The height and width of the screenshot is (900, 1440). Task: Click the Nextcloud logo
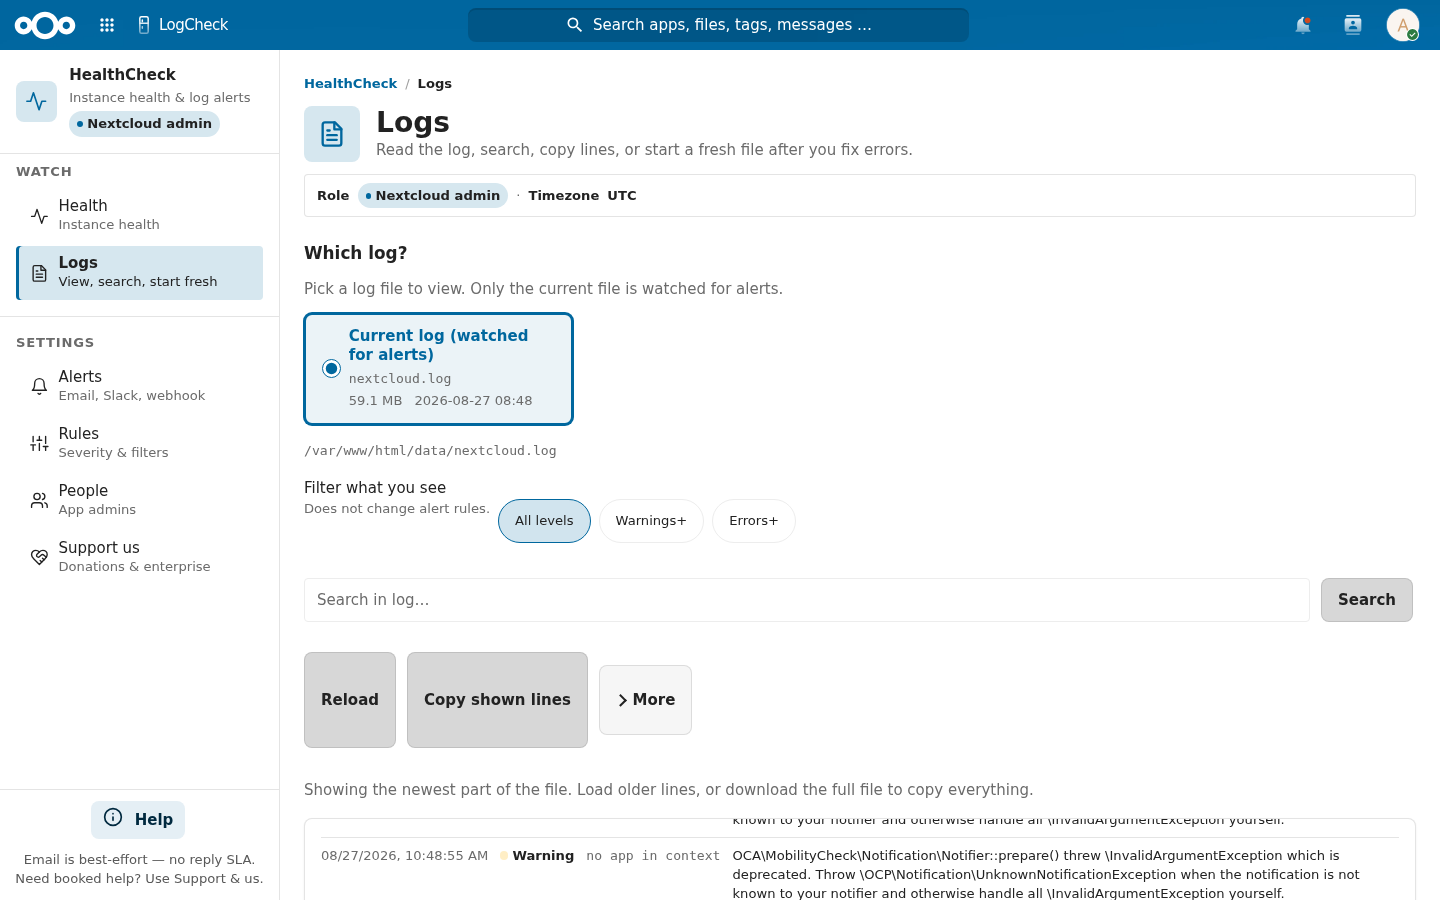[x=45, y=25]
